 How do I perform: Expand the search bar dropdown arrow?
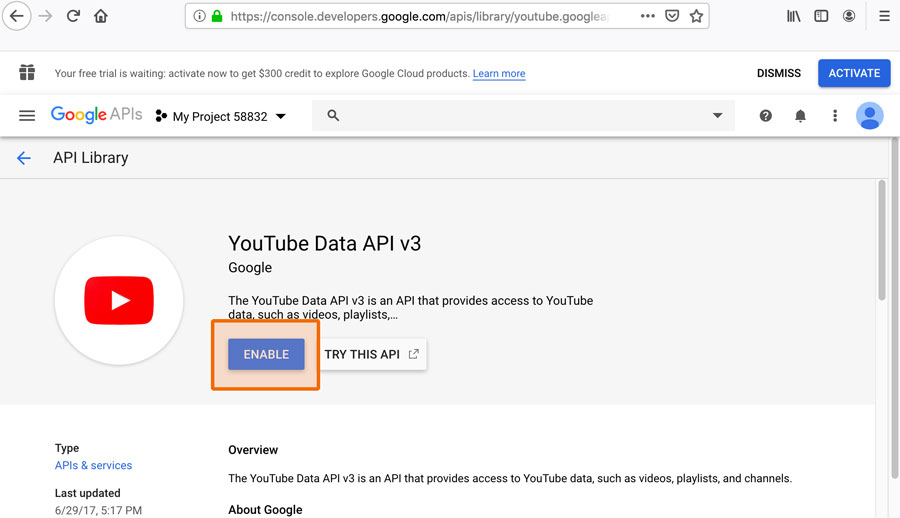[x=717, y=116]
